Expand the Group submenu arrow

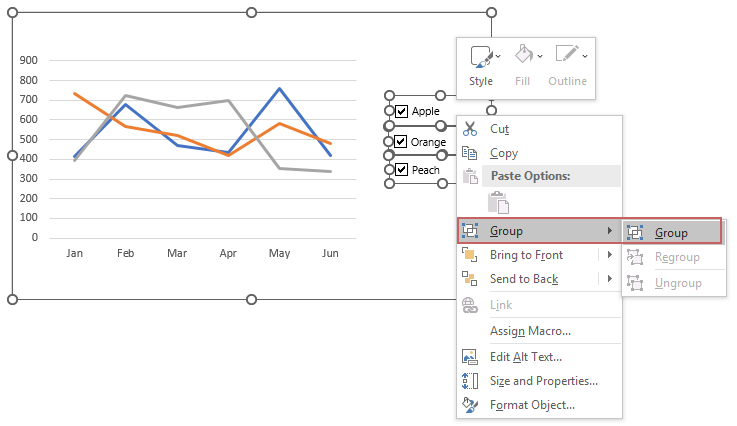pyautogui.click(x=610, y=230)
